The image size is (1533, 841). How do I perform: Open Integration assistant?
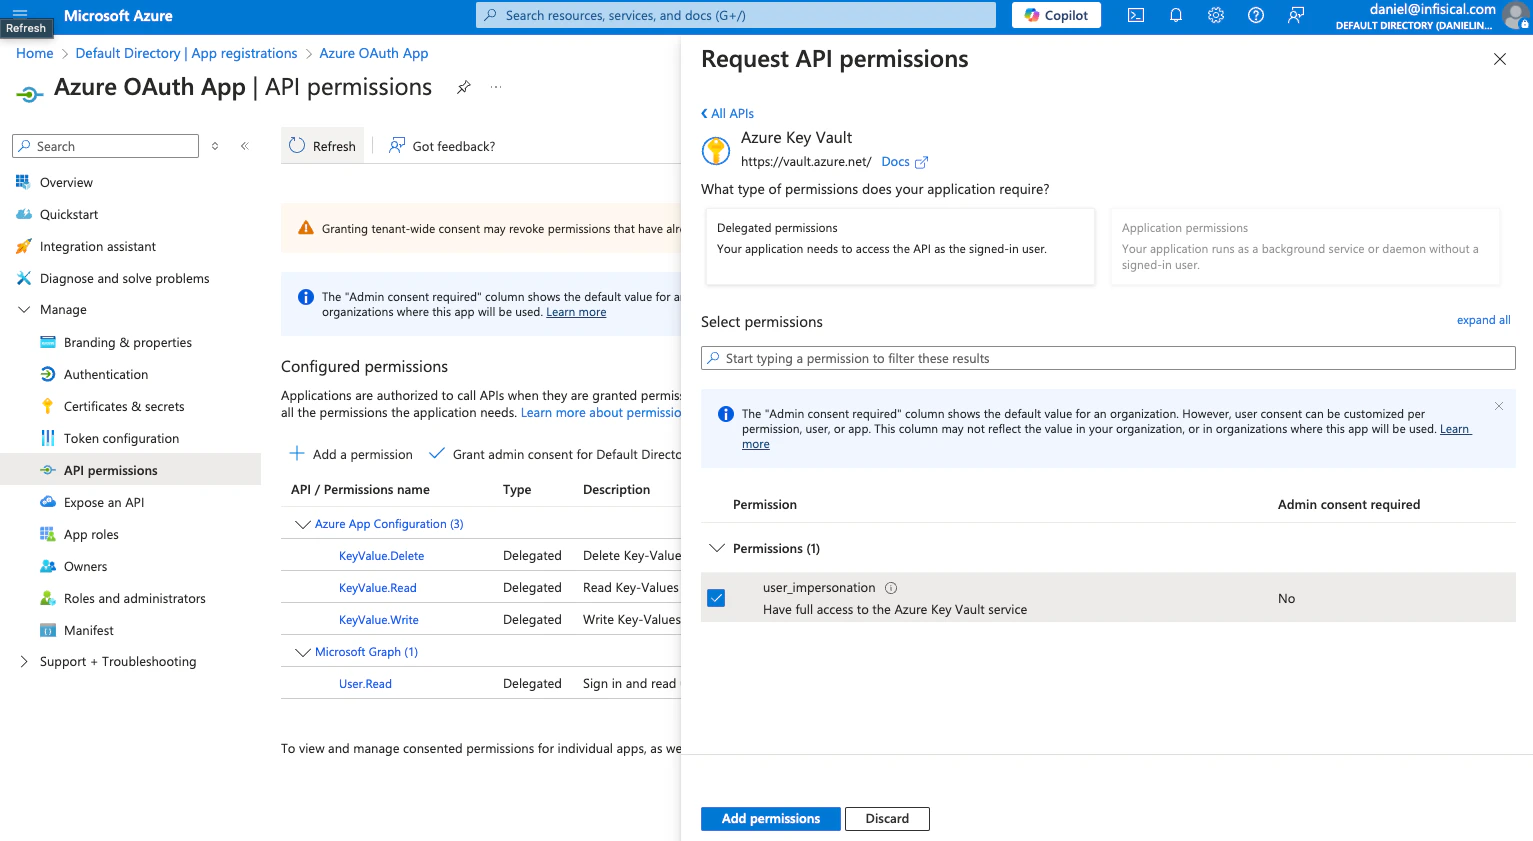tap(98, 246)
